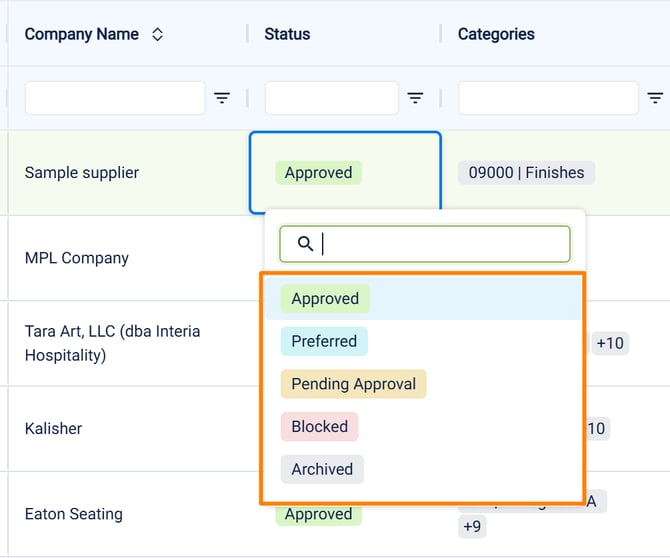Select the Preferred status option
Image resolution: width=670 pixels, height=558 pixels.
(x=324, y=341)
